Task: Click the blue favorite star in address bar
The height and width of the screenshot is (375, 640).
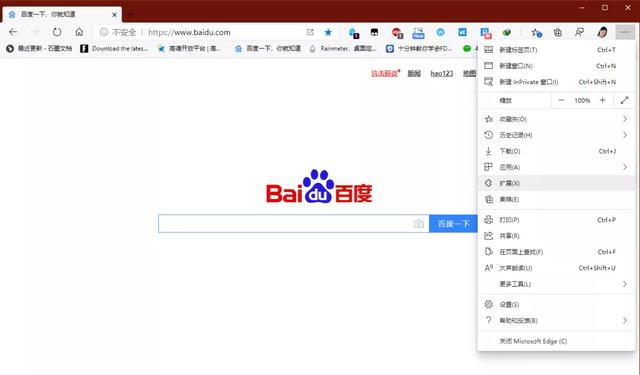Action: (x=328, y=32)
